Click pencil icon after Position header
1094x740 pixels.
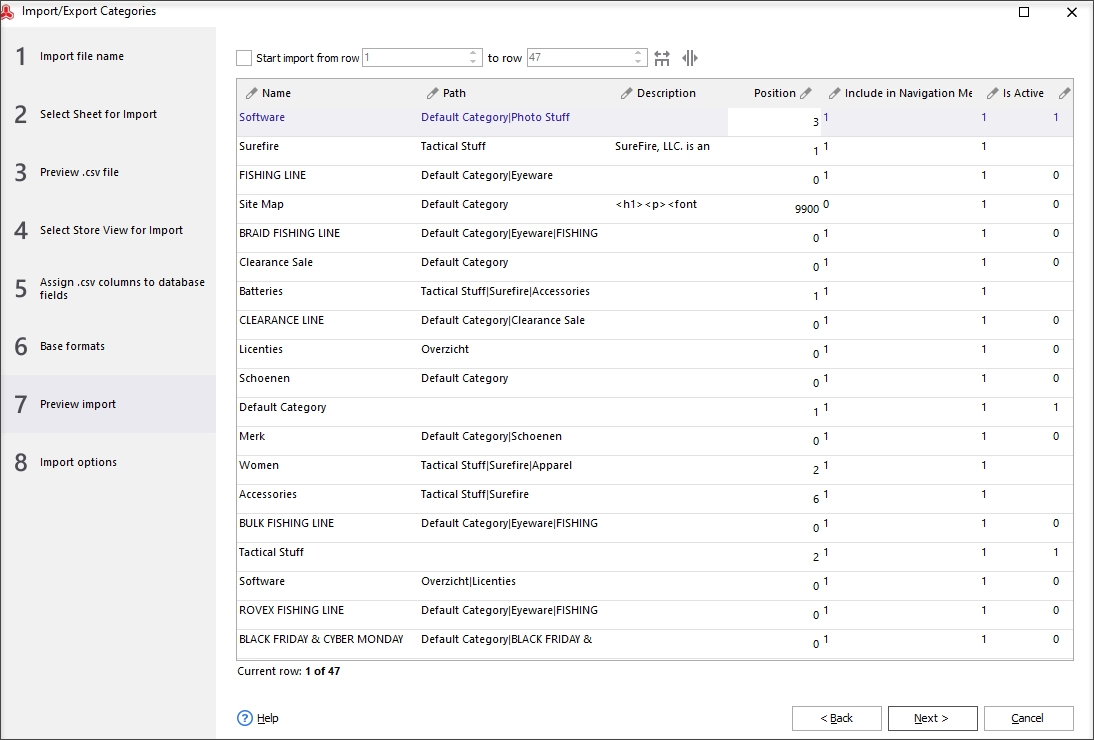point(806,93)
